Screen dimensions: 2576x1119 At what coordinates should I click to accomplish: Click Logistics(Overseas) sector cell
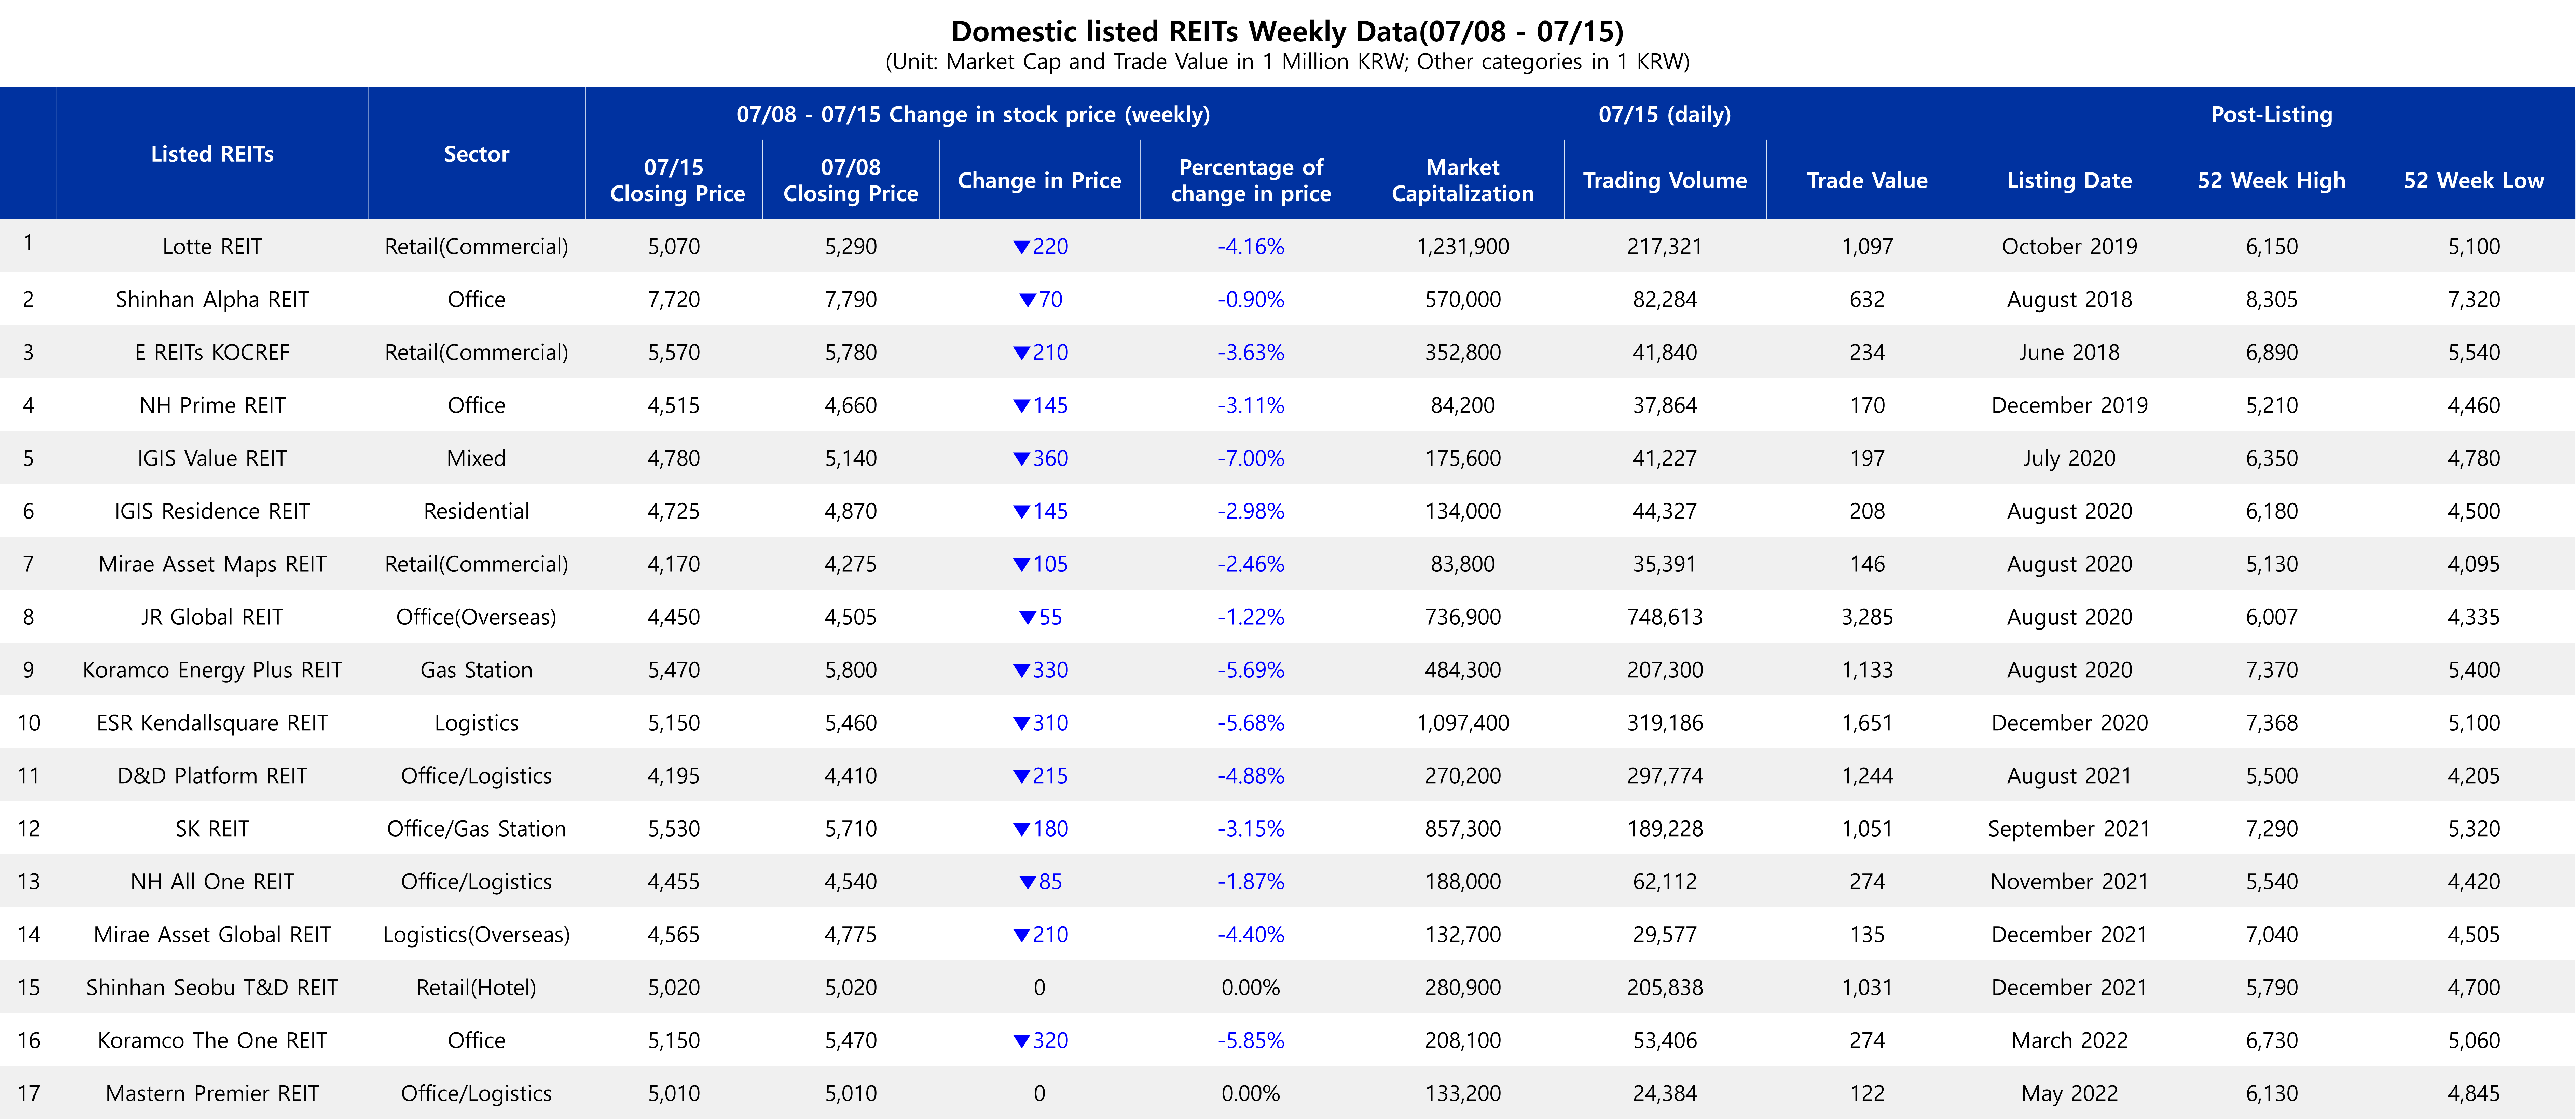tap(476, 935)
